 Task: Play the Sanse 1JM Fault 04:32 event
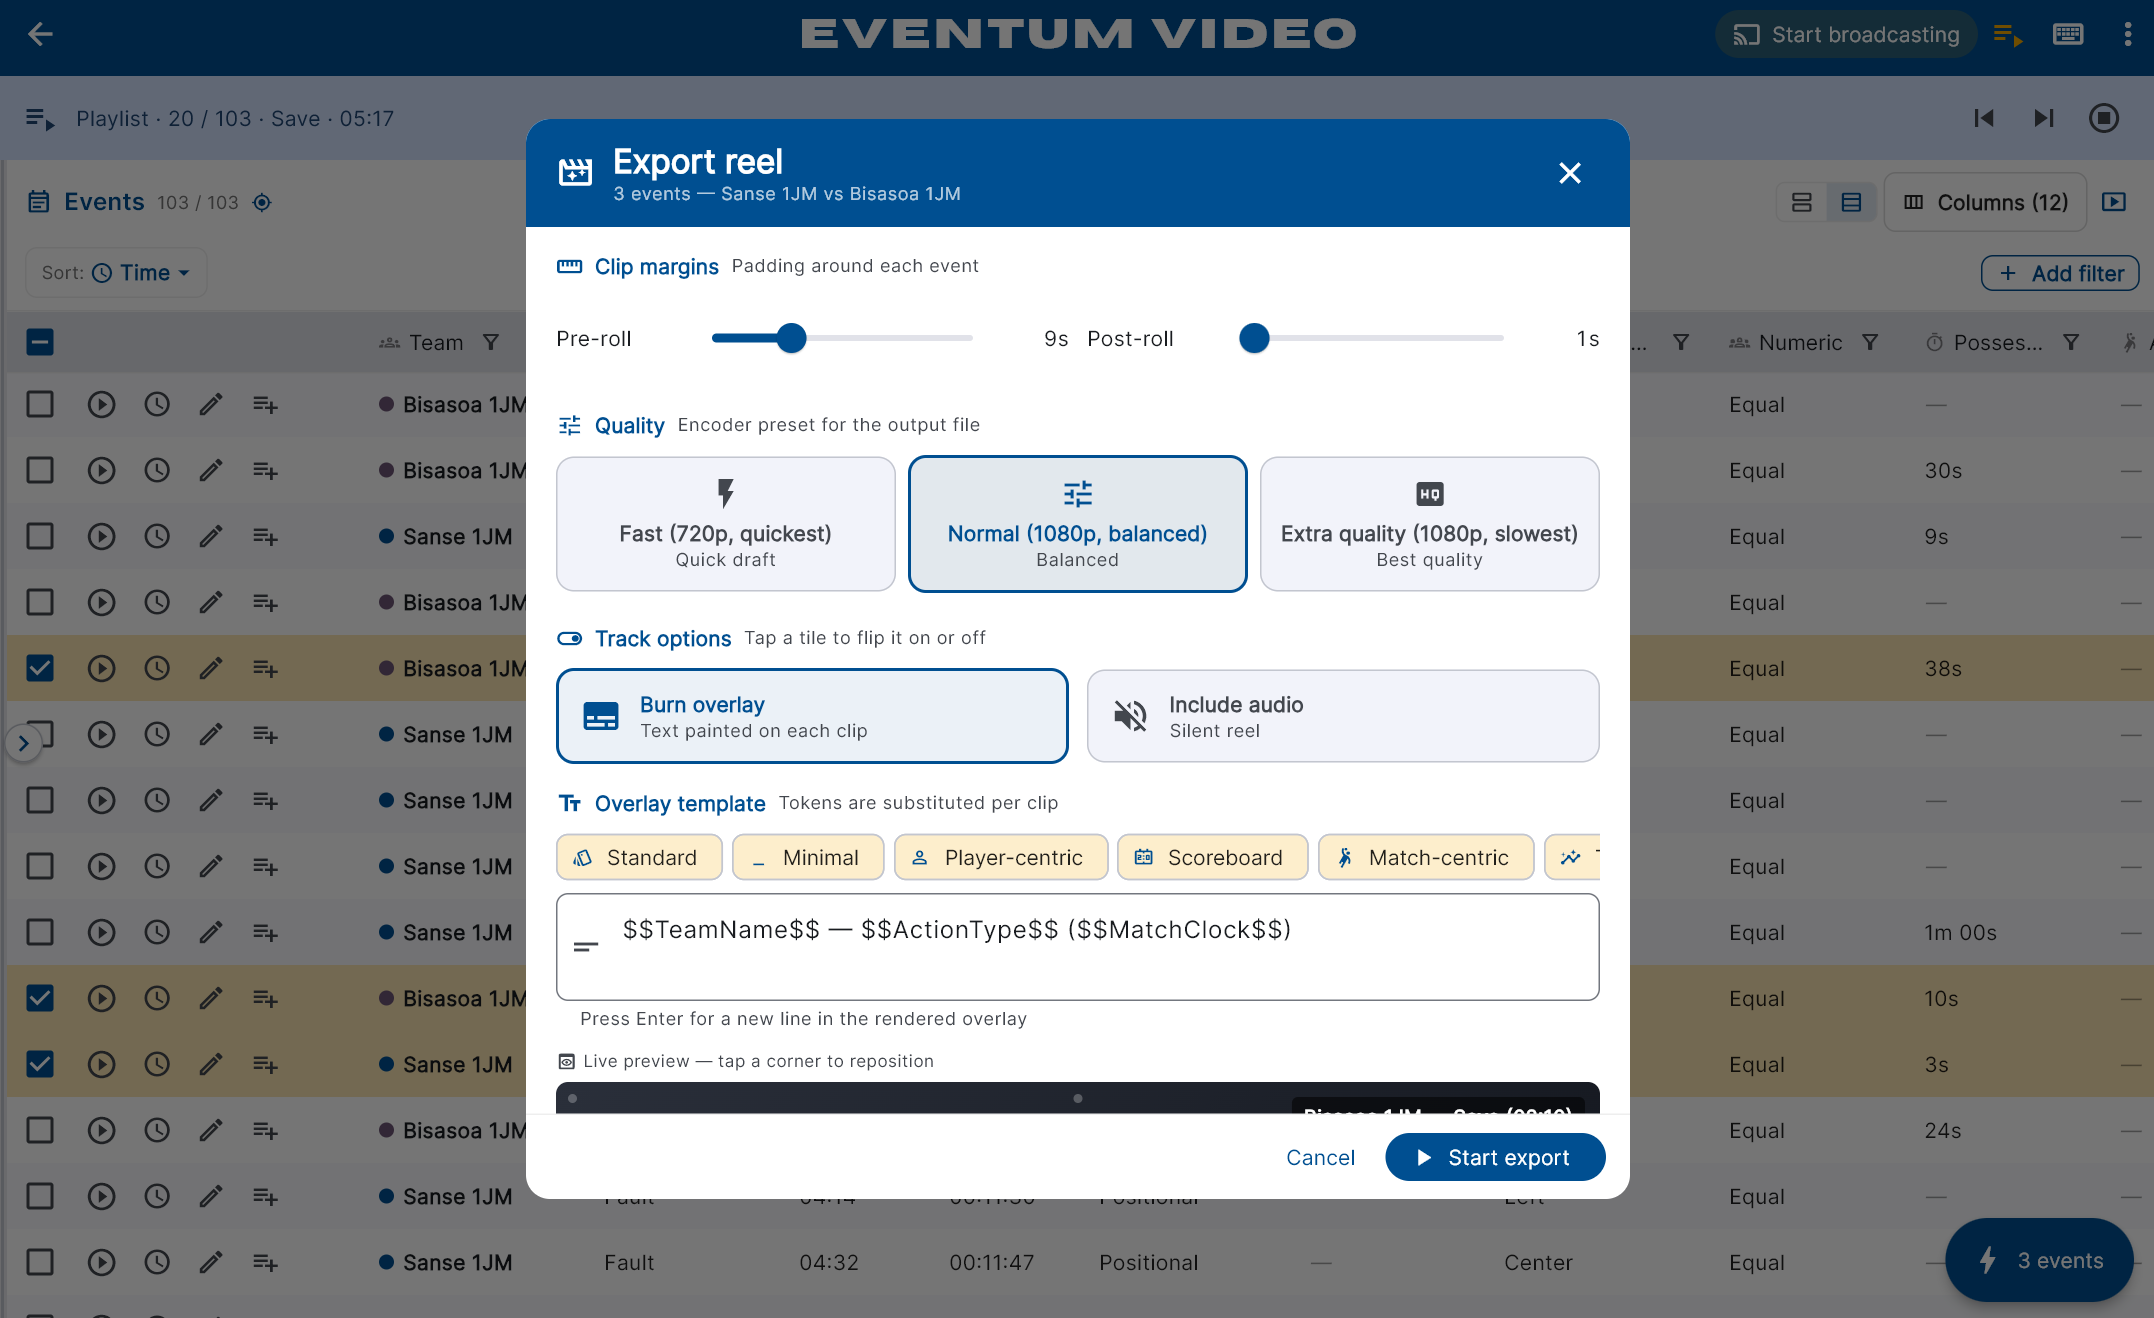pyautogui.click(x=101, y=1262)
